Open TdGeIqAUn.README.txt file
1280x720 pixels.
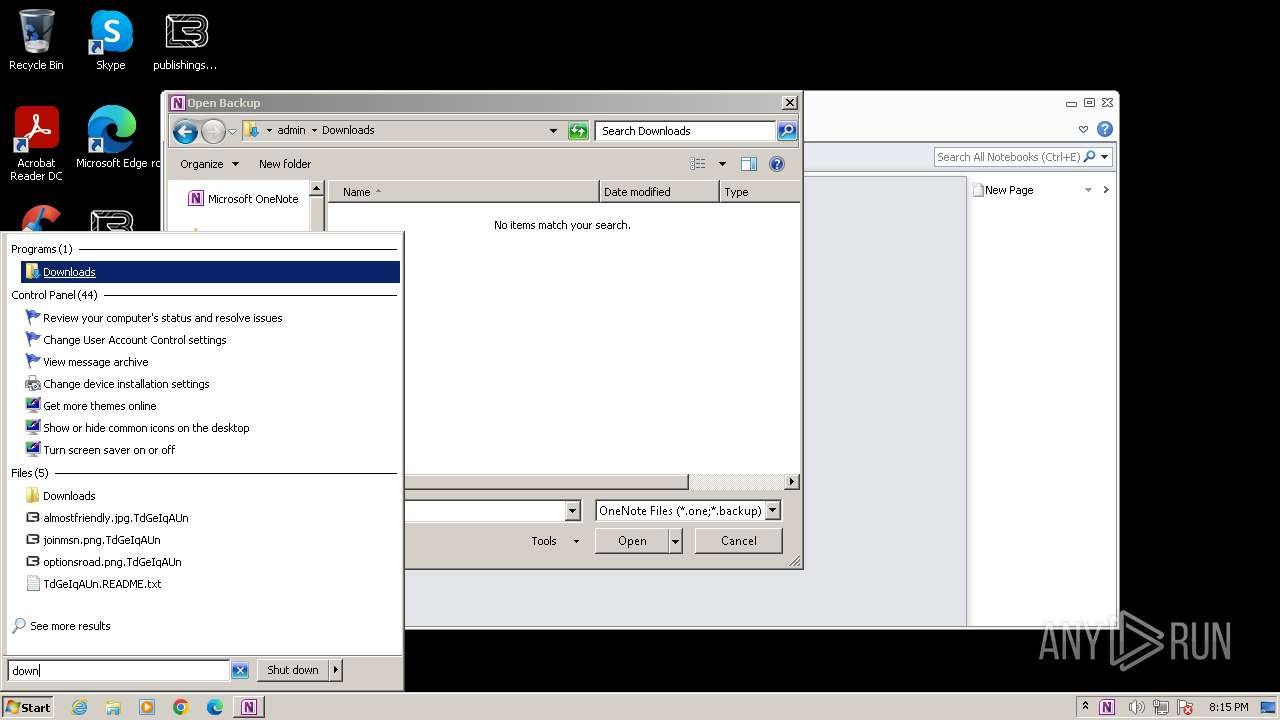102,584
